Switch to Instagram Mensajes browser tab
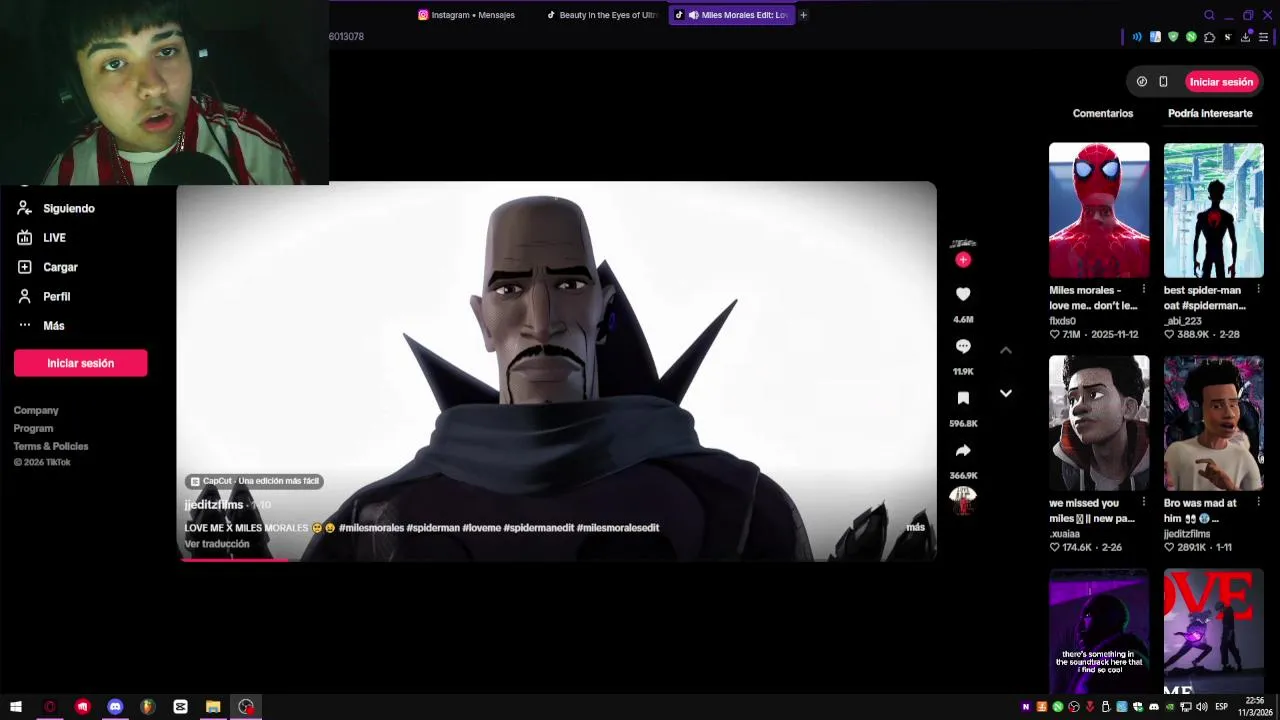Viewport: 1280px width, 720px height. pos(466,15)
